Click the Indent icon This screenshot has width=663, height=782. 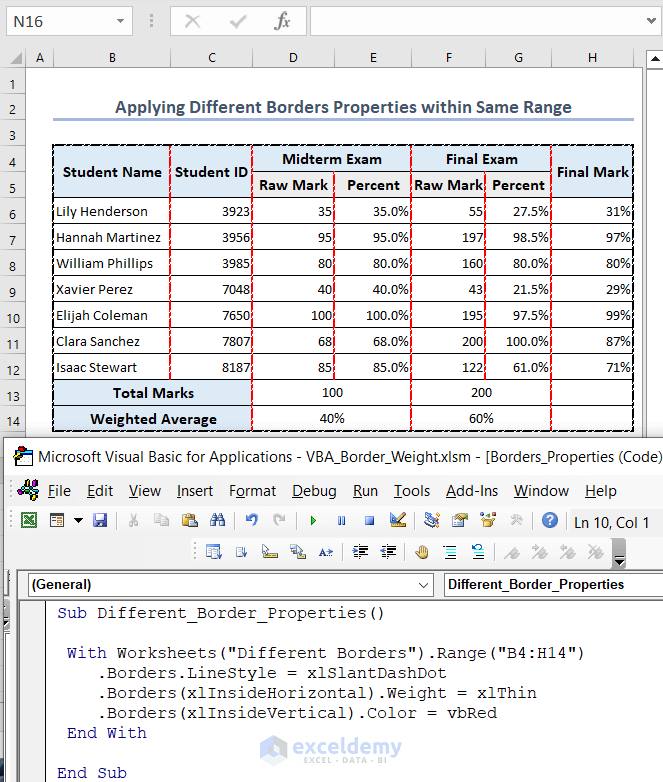tap(360, 552)
